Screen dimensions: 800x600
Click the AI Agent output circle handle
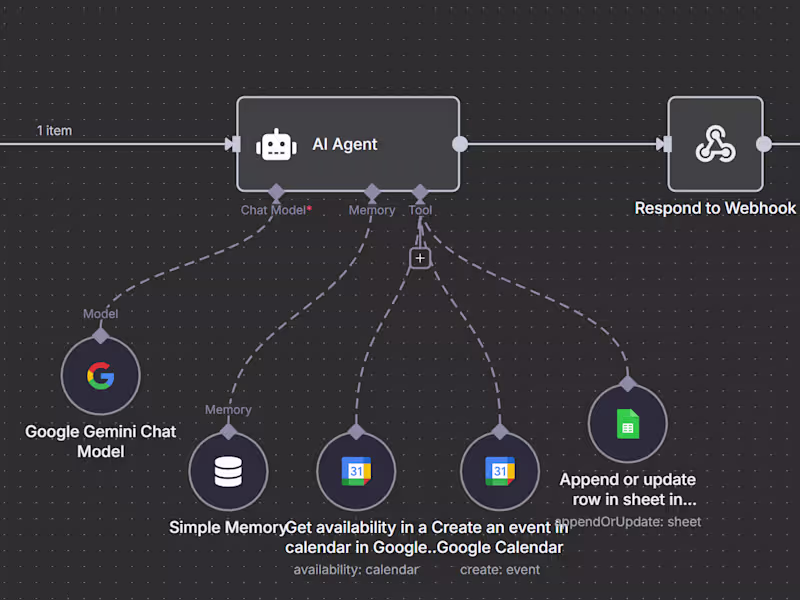[x=460, y=144]
